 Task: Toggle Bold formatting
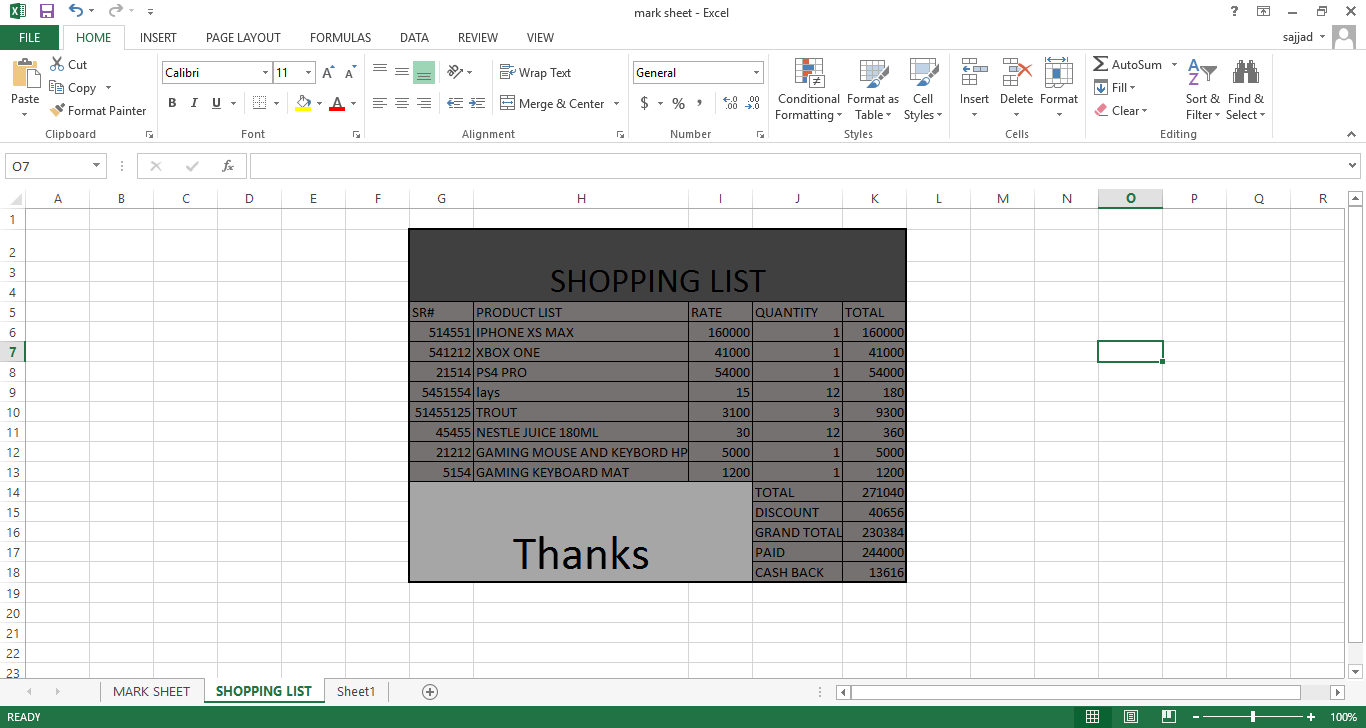click(172, 103)
